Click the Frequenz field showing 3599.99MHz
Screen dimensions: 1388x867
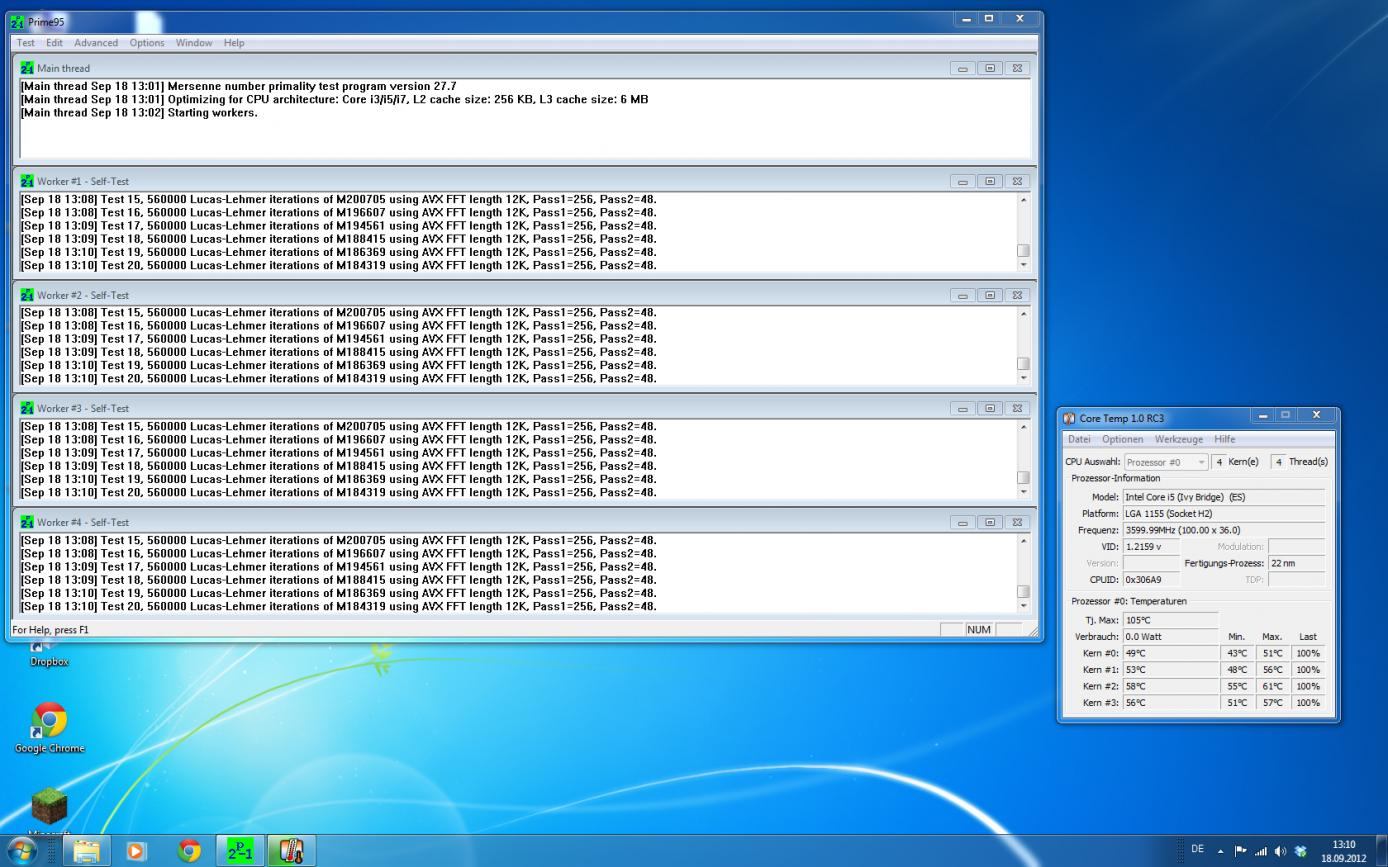(x=1224, y=530)
